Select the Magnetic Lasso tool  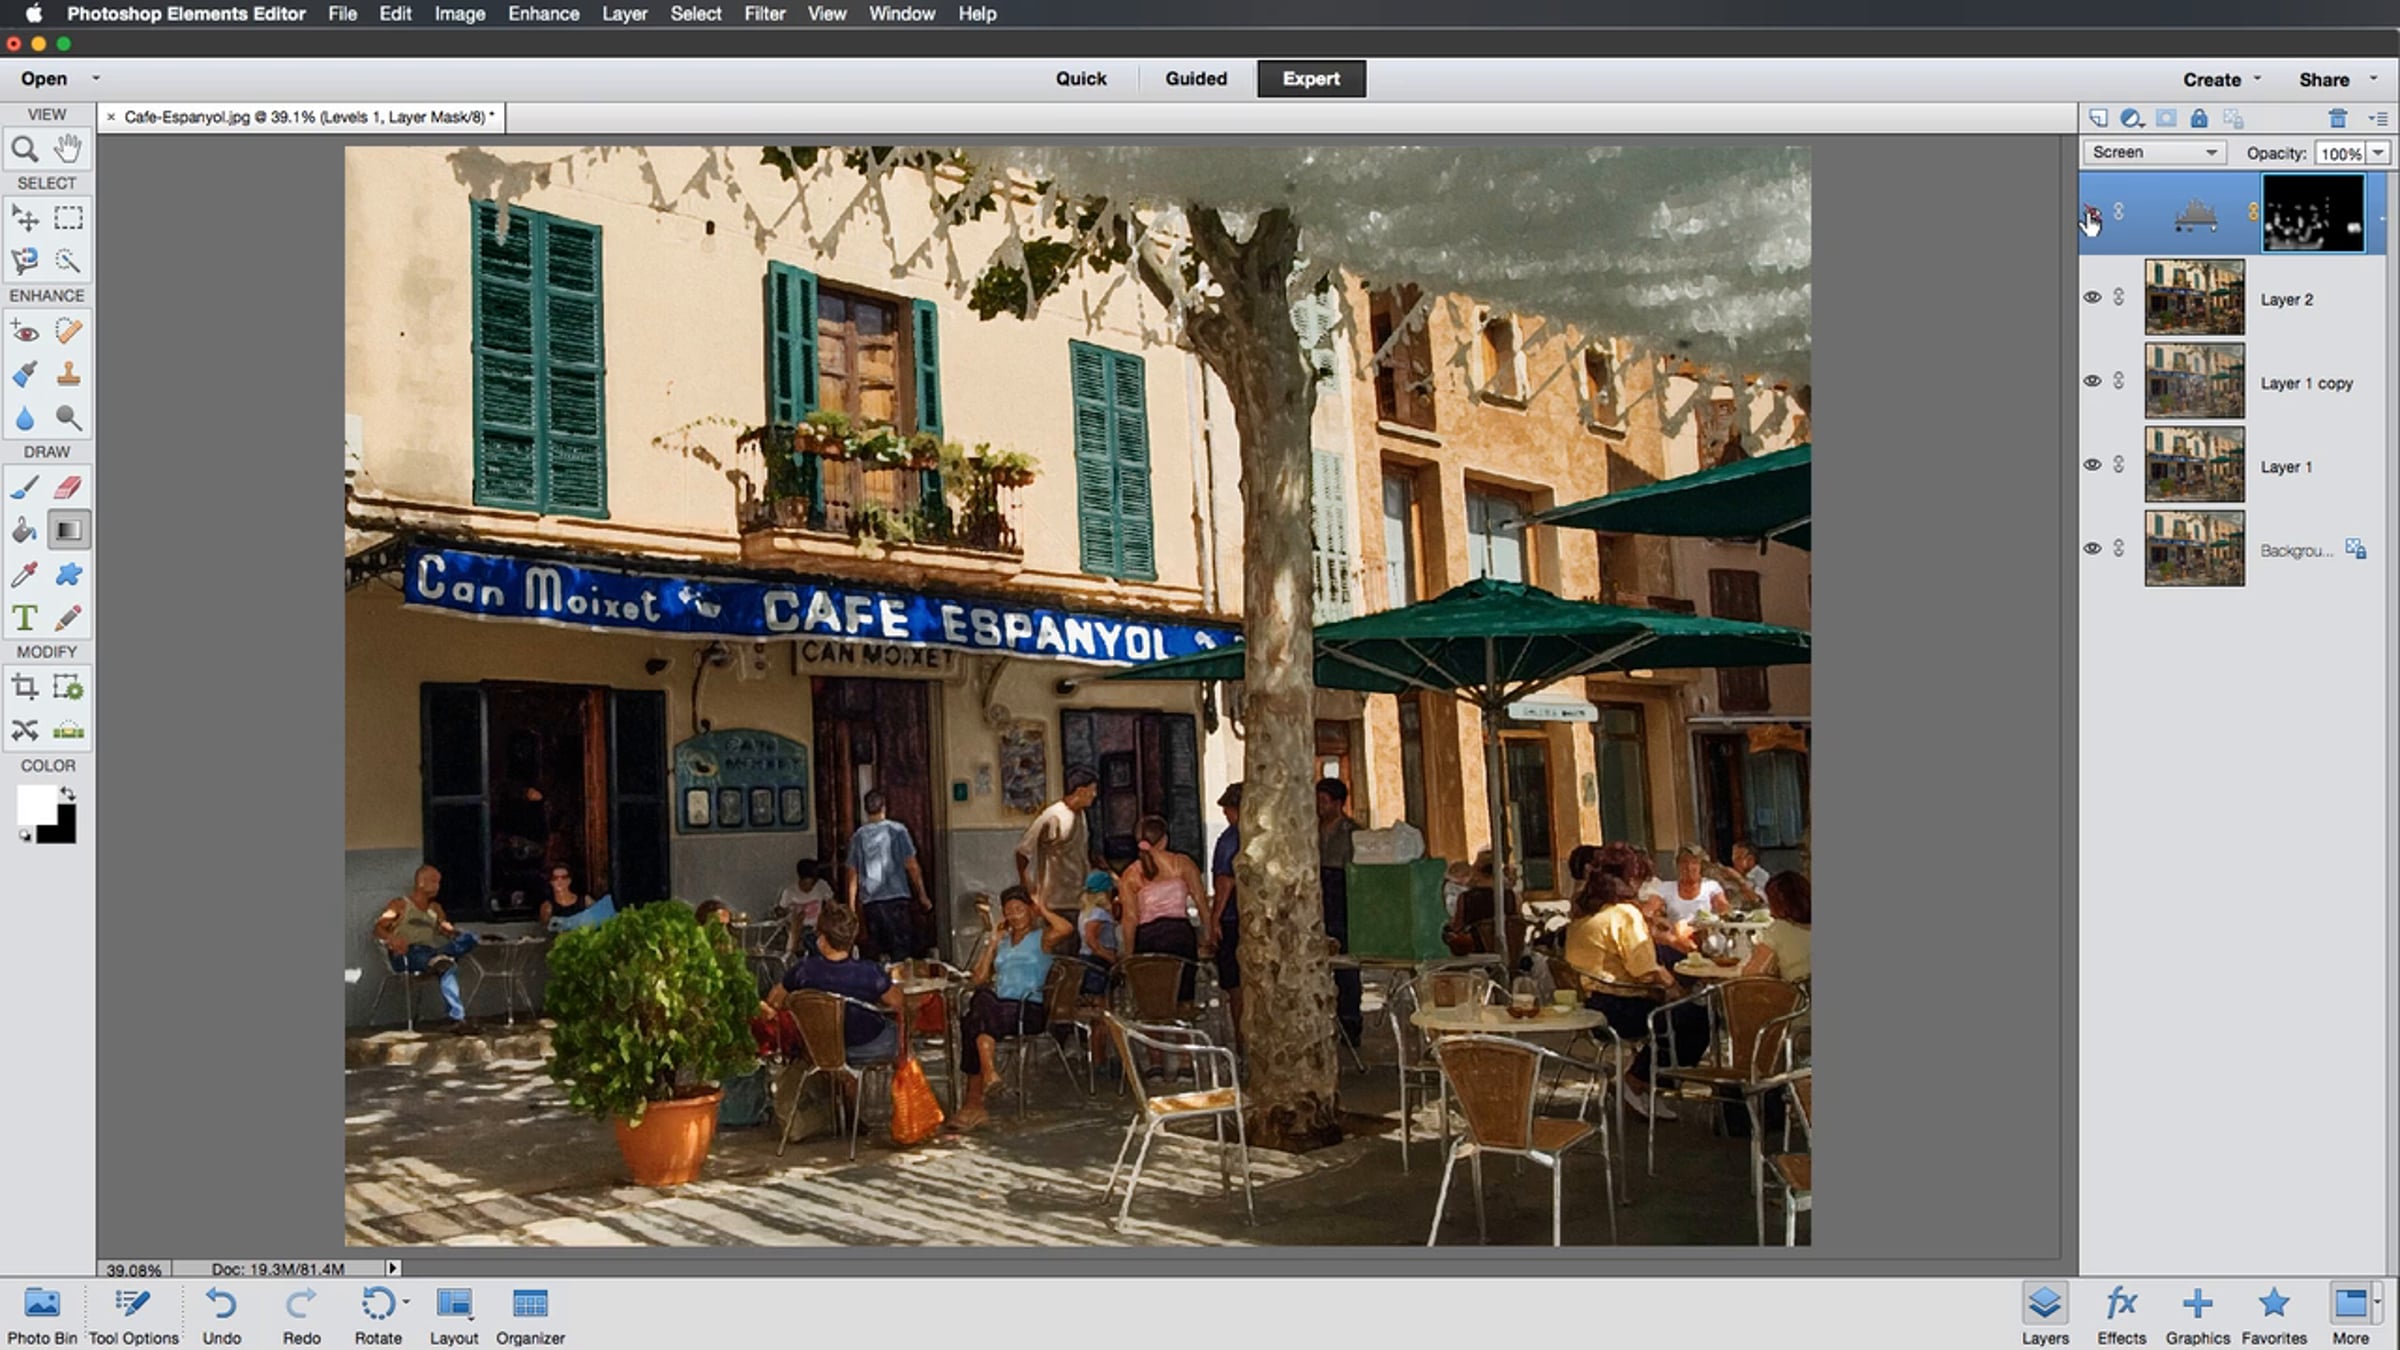[x=25, y=261]
